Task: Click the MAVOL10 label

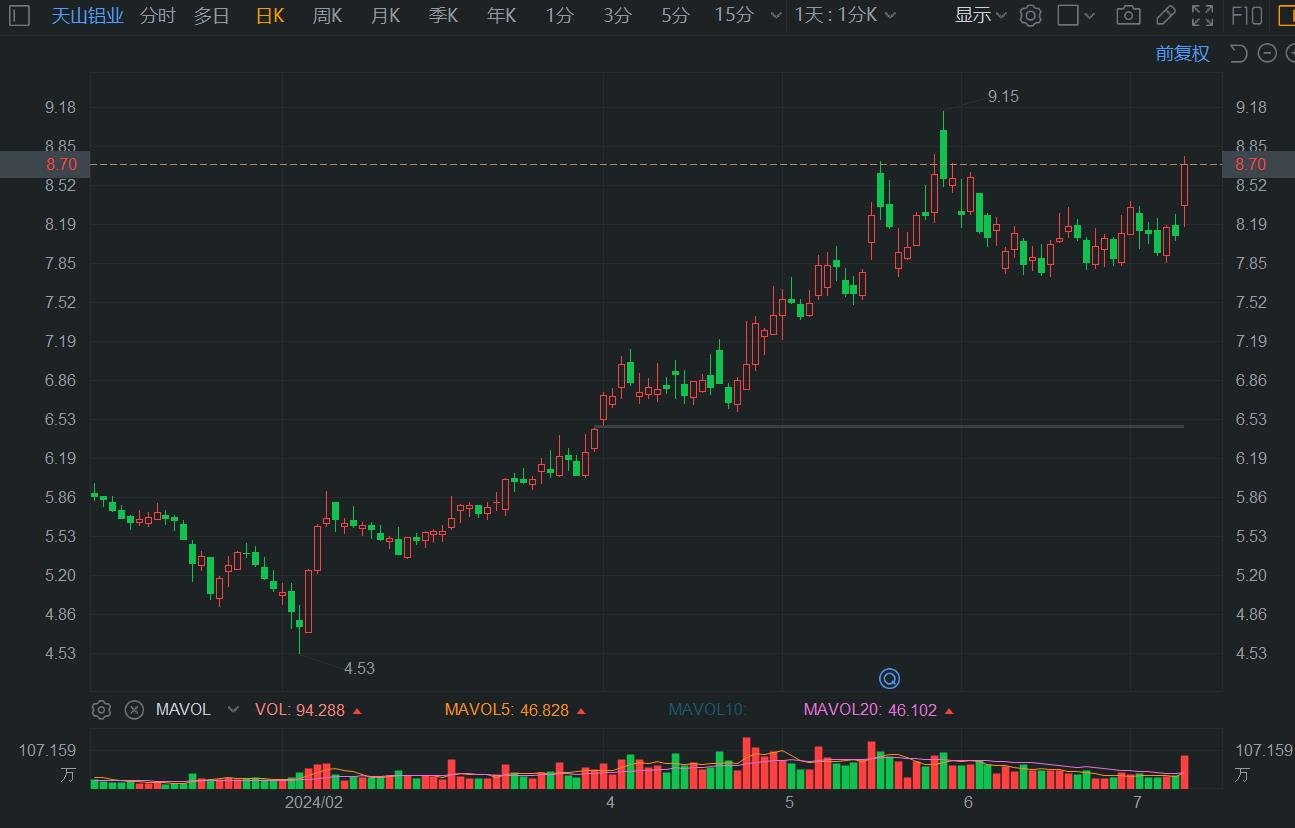Action: click(x=707, y=710)
